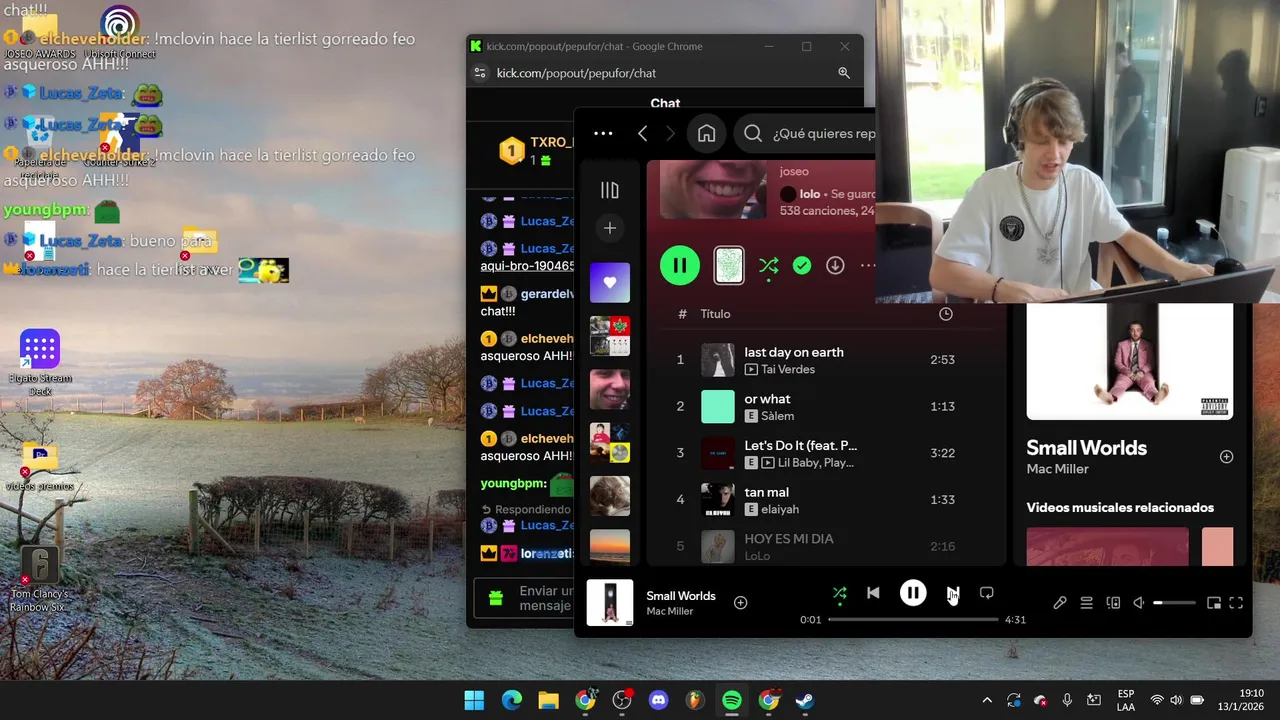Open the play queue
The height and width of the screenshot is (720, 1280).
coord(1086,603)
